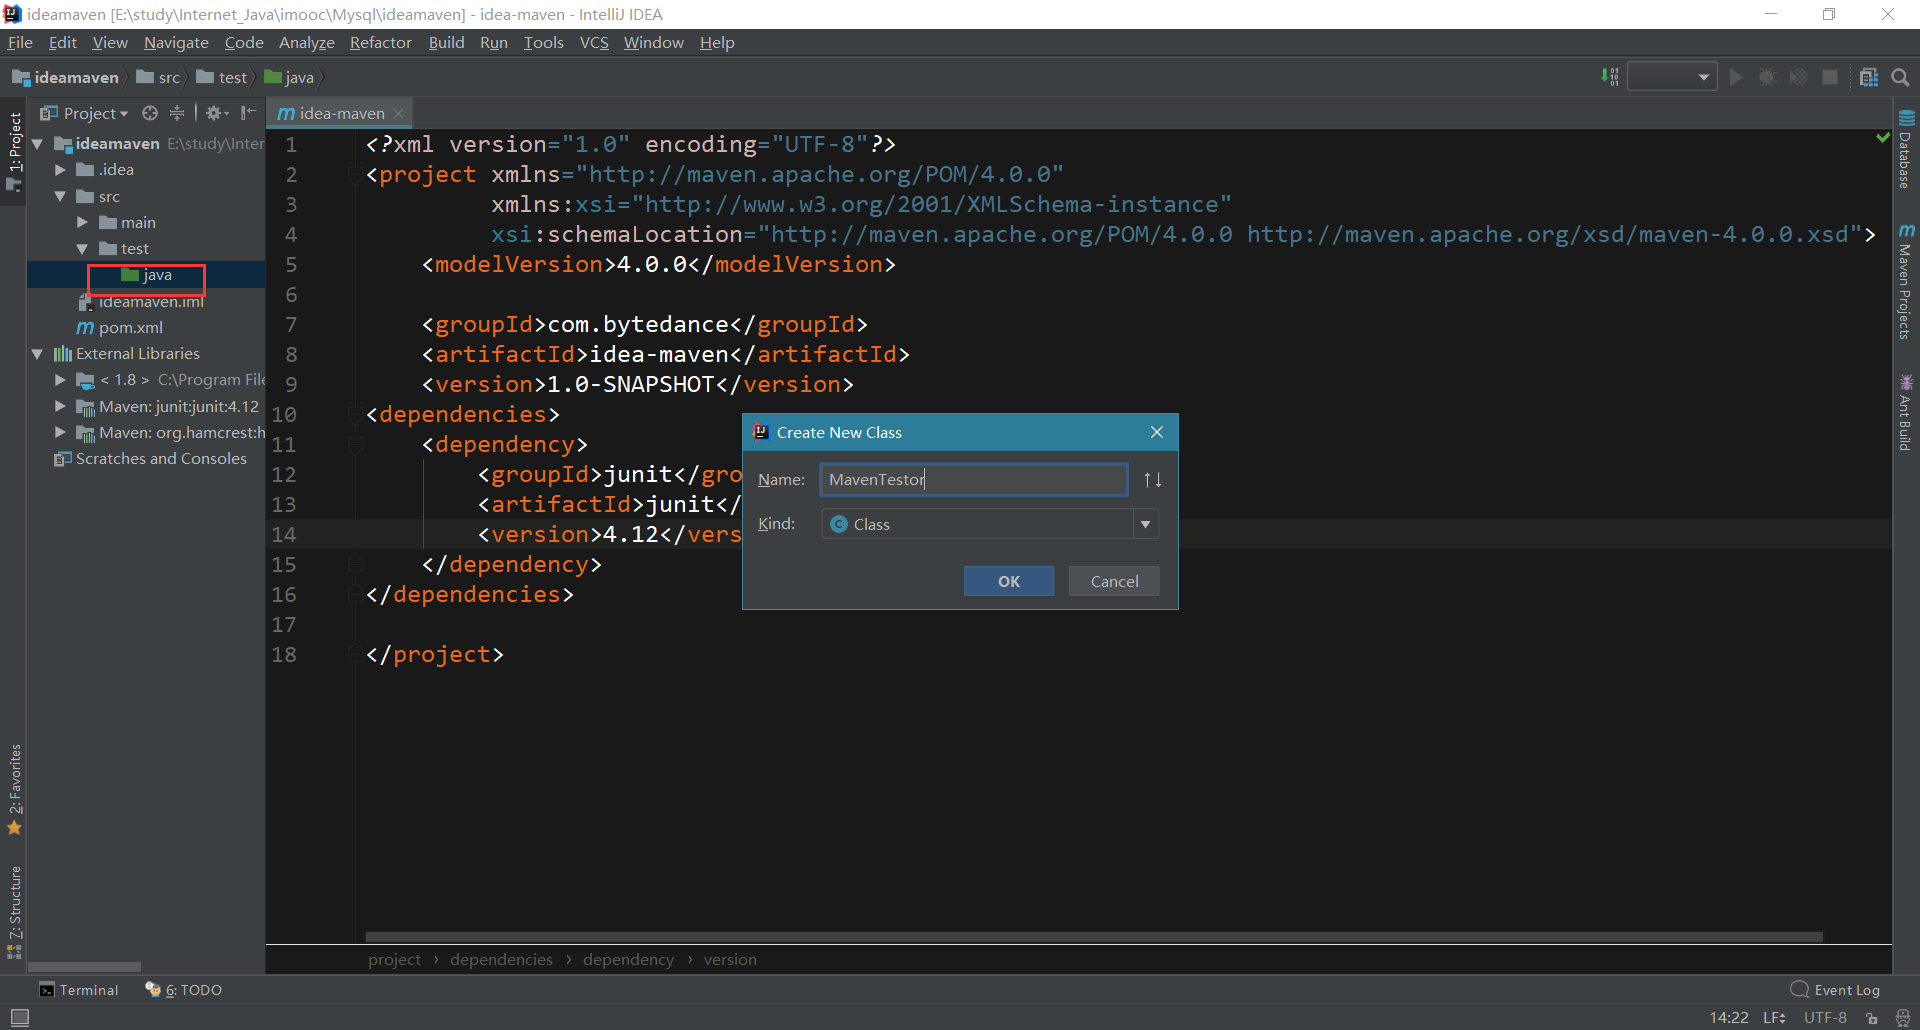1920x1030 pixels.
Task: Open the Database tool window
Action: click(x=1906, y=148)
